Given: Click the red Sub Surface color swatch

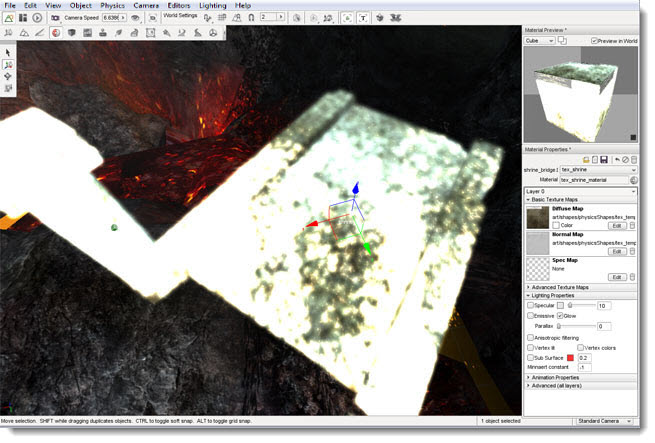Looking at the screenshot, I should click(x=571, y=357).
